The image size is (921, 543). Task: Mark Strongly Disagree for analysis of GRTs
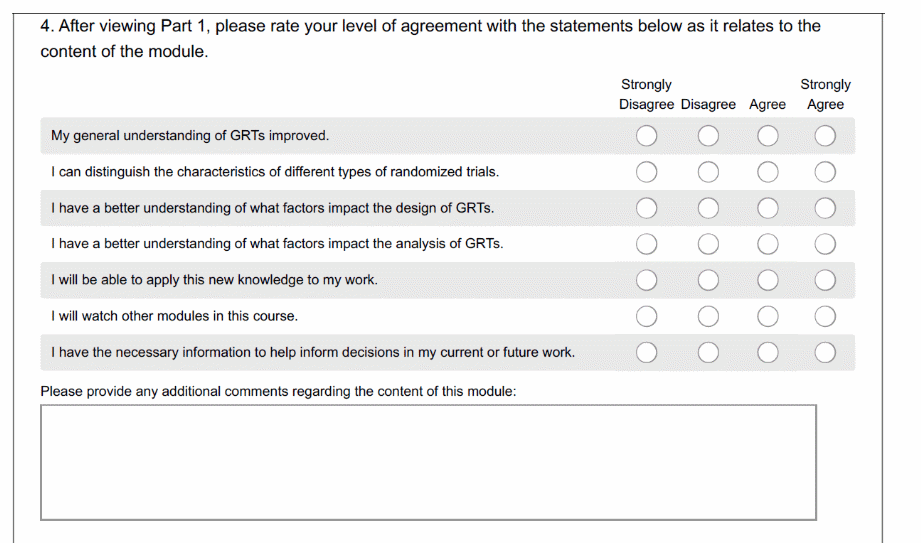coord(646,244)
